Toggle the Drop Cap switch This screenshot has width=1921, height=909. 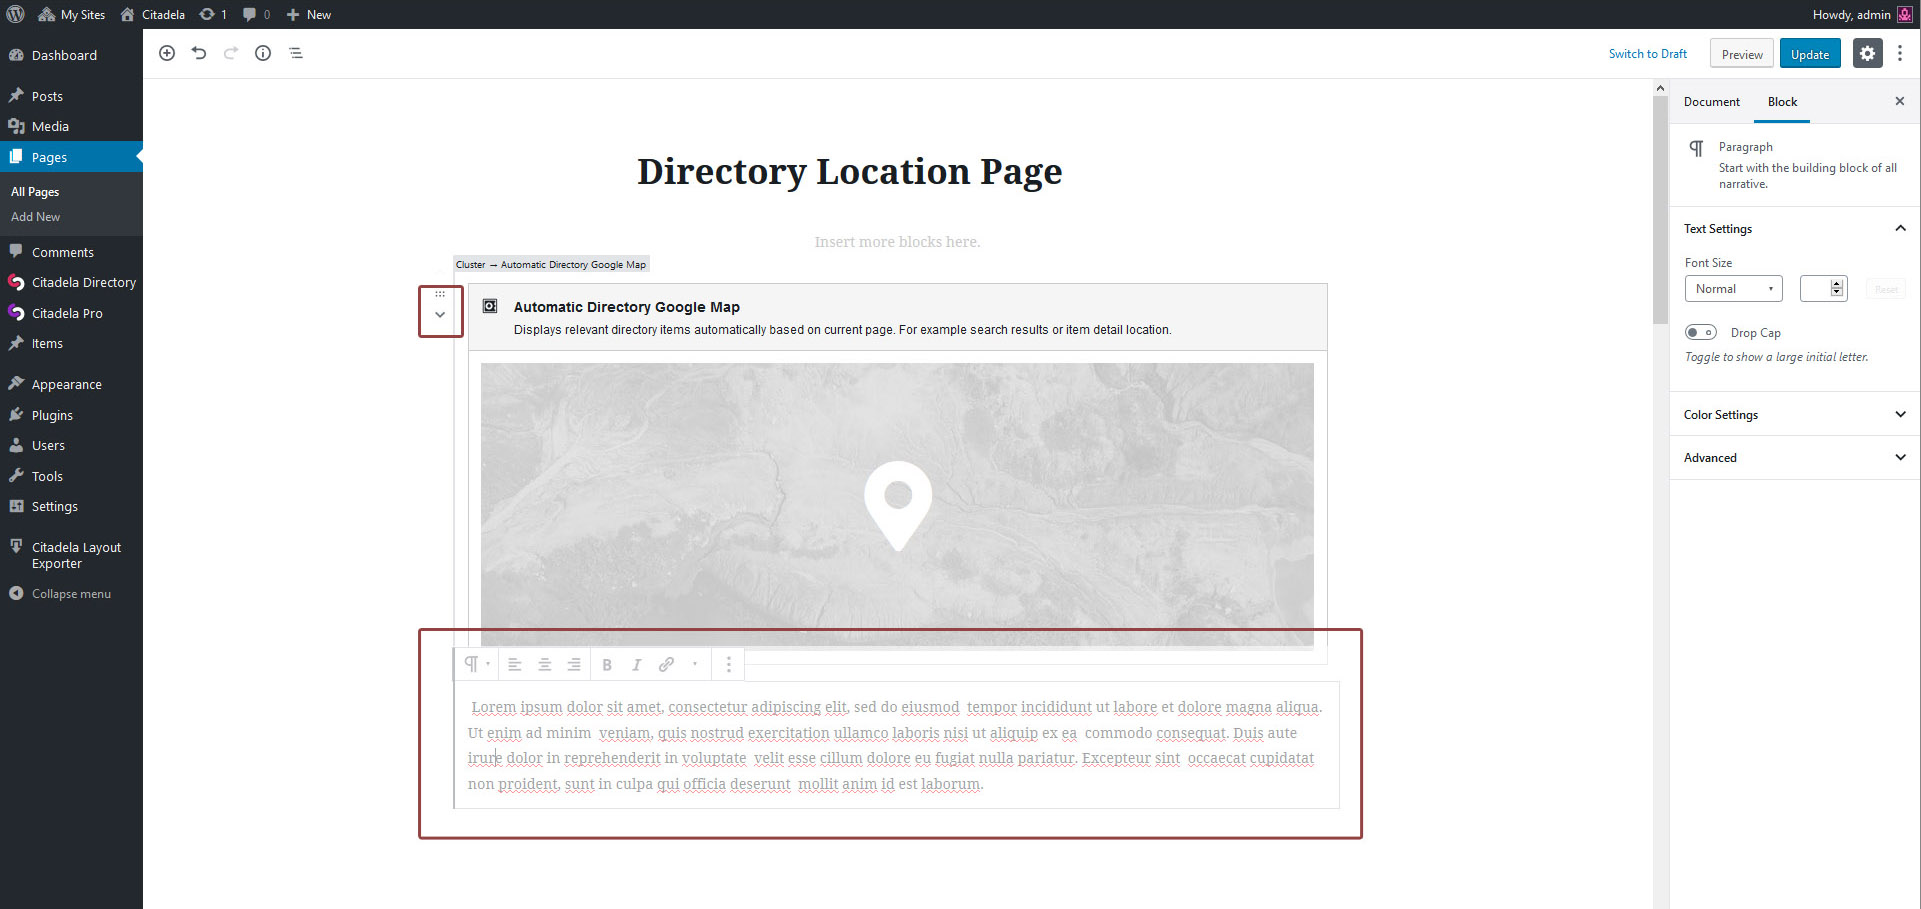point(1700,333)
